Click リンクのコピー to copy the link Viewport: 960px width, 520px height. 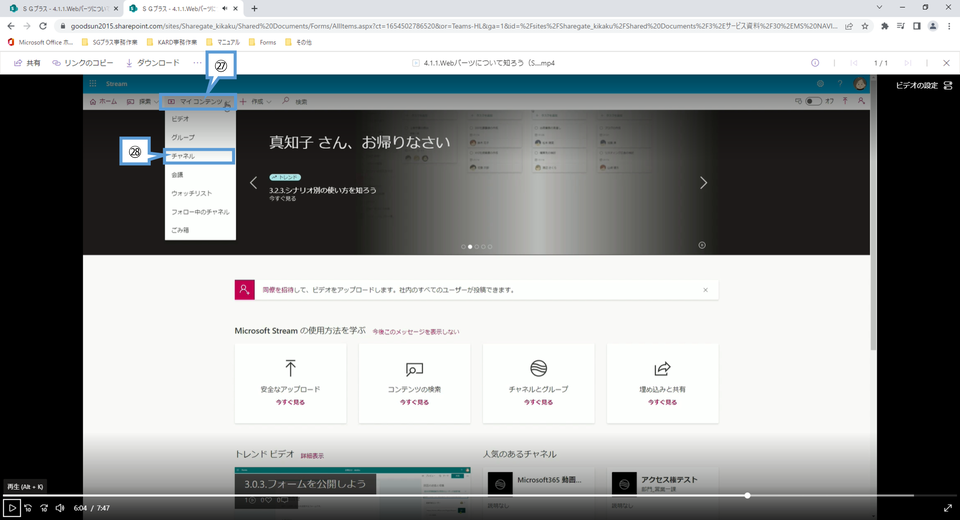point(83,63)
